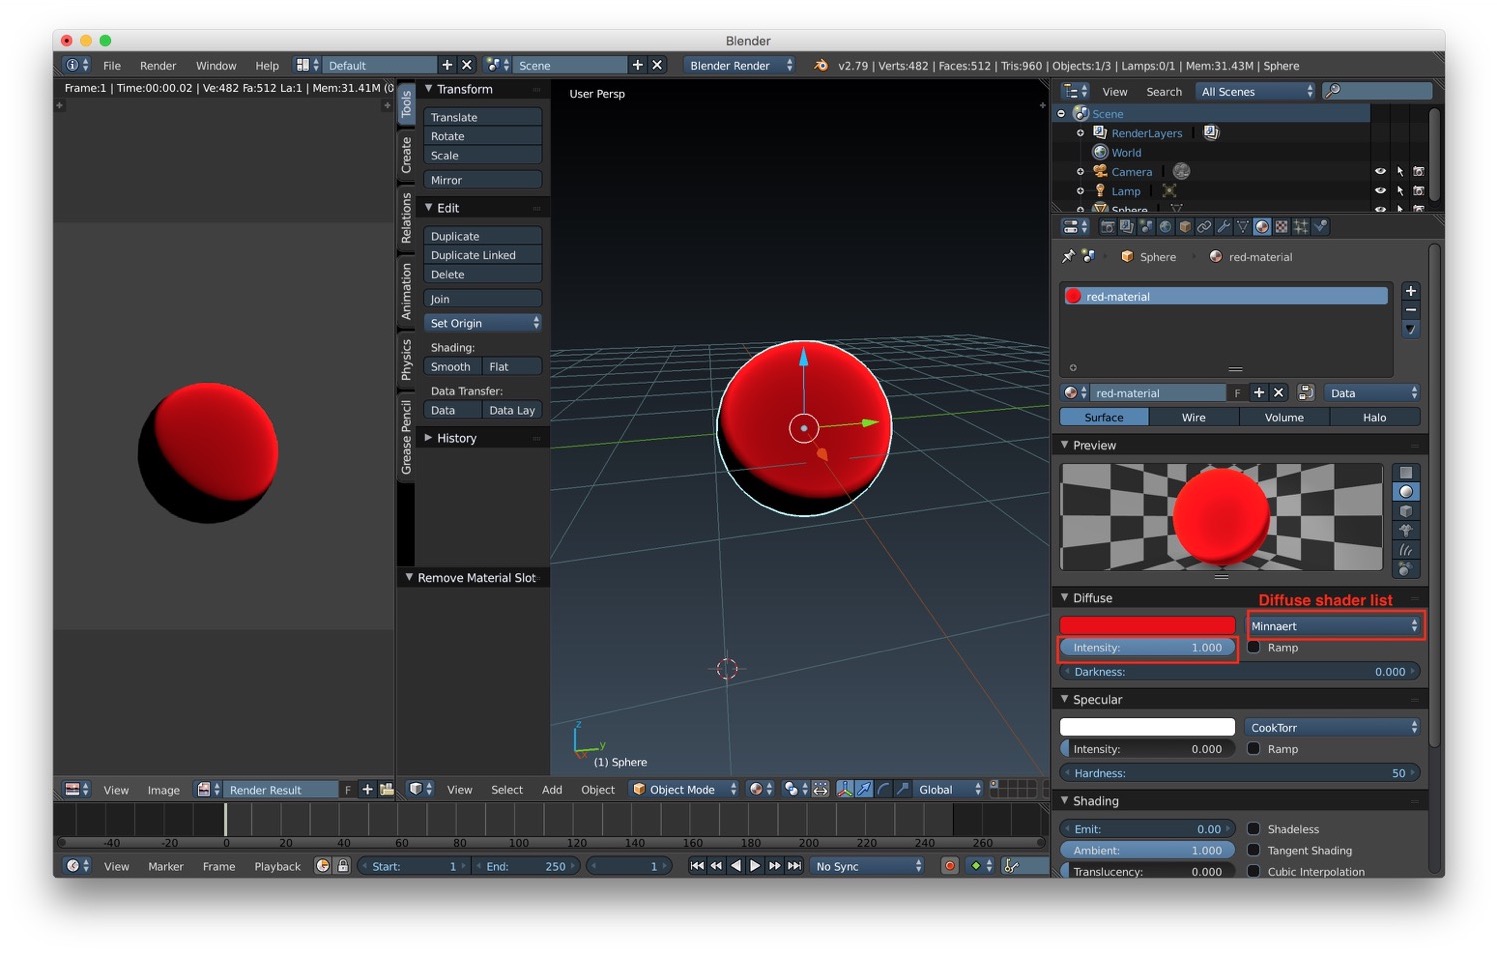The image size is (1497, 954).
Task: Click the red diffuse color swatch
Action: click(x=1148, y=626)
